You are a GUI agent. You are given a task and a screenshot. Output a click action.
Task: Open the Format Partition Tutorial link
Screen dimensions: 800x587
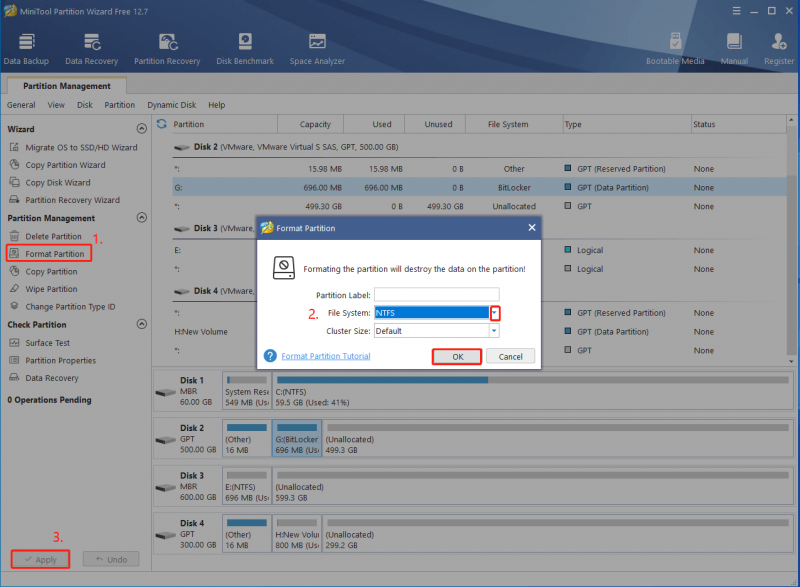point(326,356)
